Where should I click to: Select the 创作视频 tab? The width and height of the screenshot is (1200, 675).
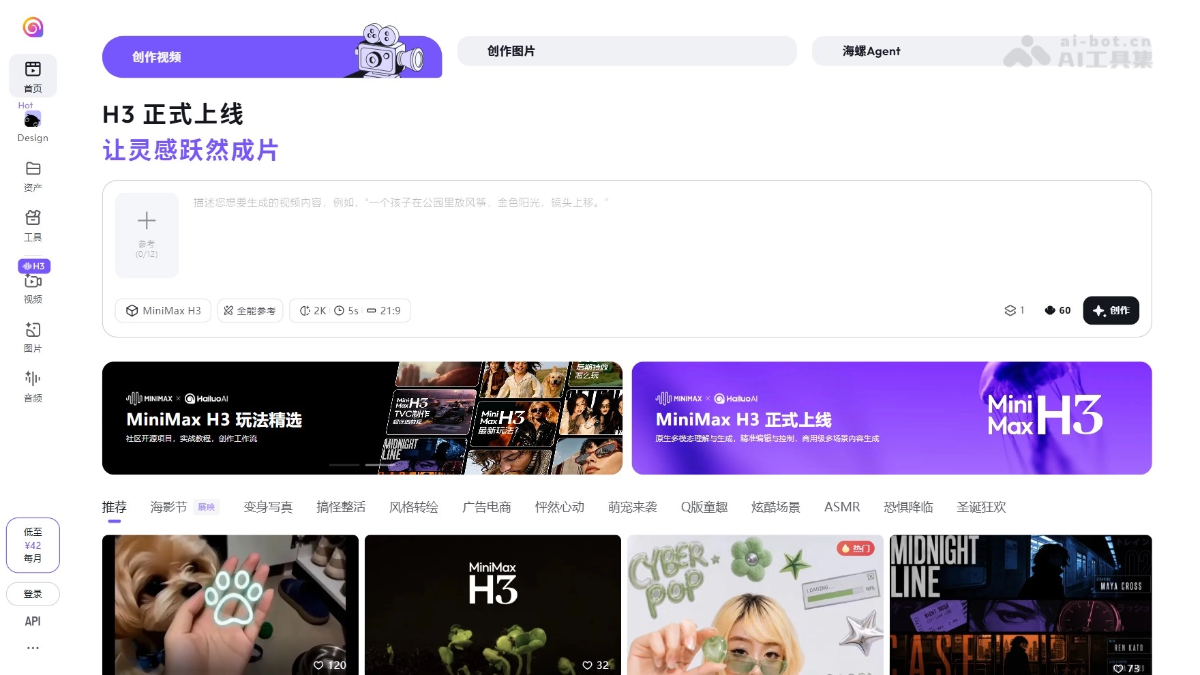[272, 57]
